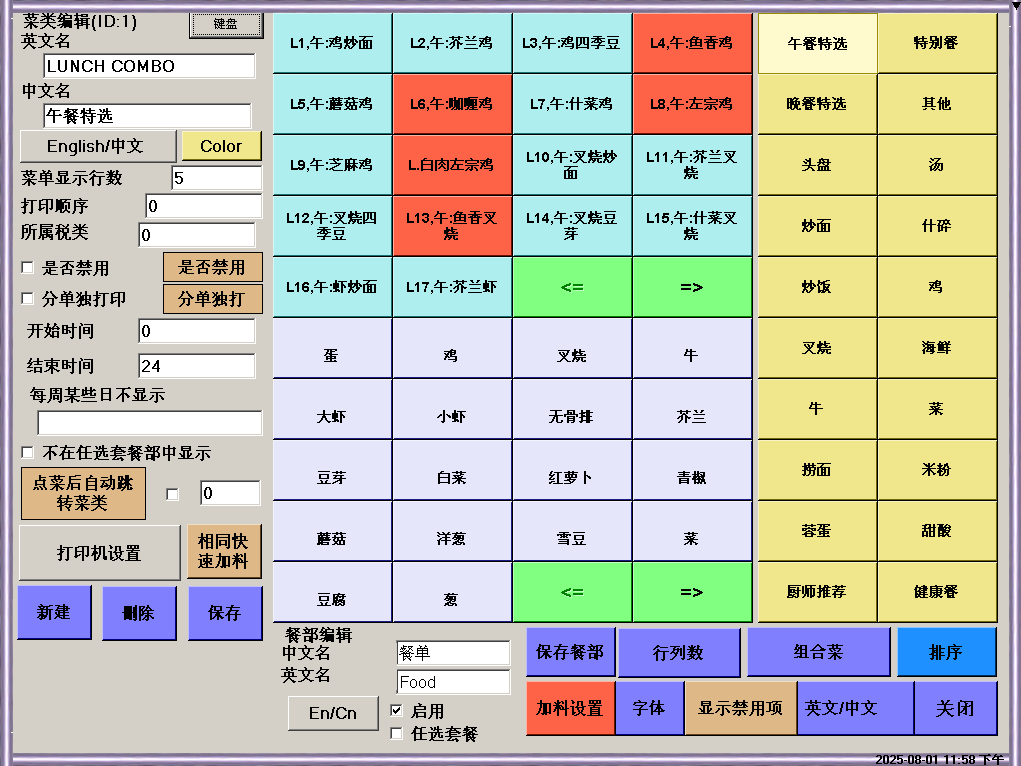Screen dimensions: 1021x766
Task: Enable the 分单独打印 checkbox
Action: 28,298
